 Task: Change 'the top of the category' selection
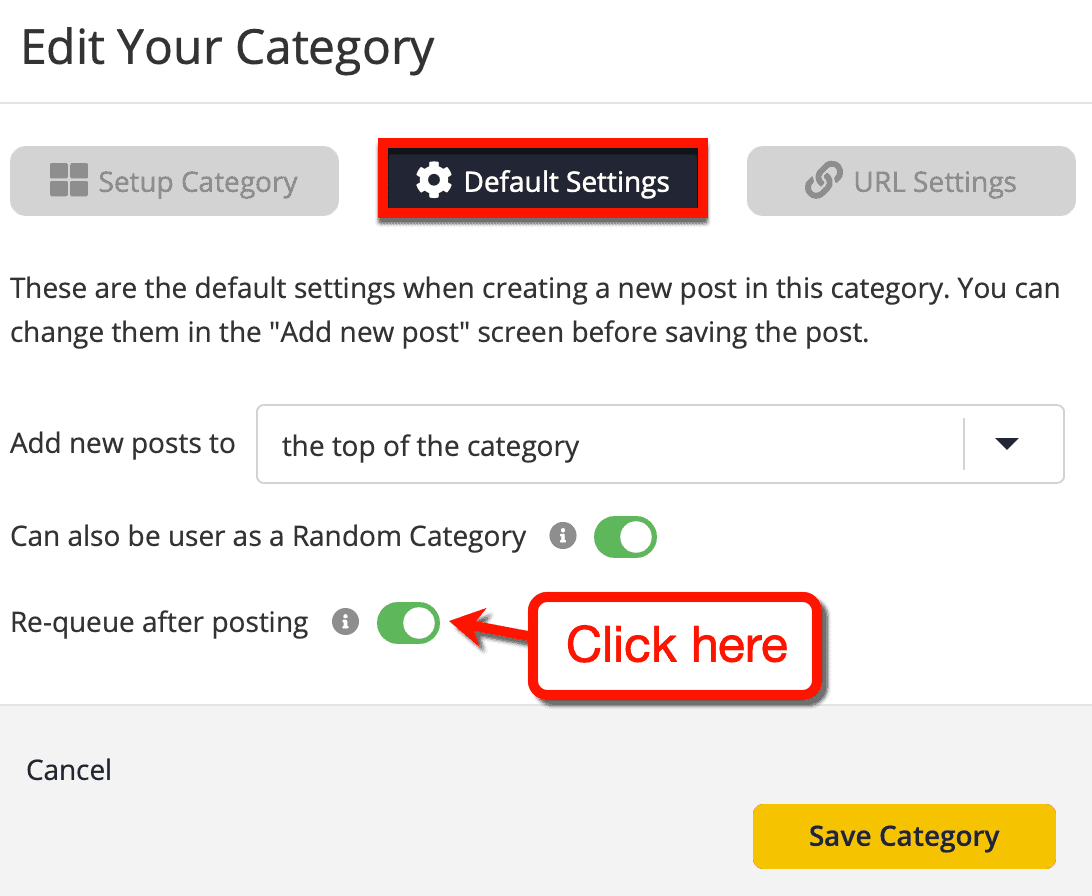coord(660,444)
